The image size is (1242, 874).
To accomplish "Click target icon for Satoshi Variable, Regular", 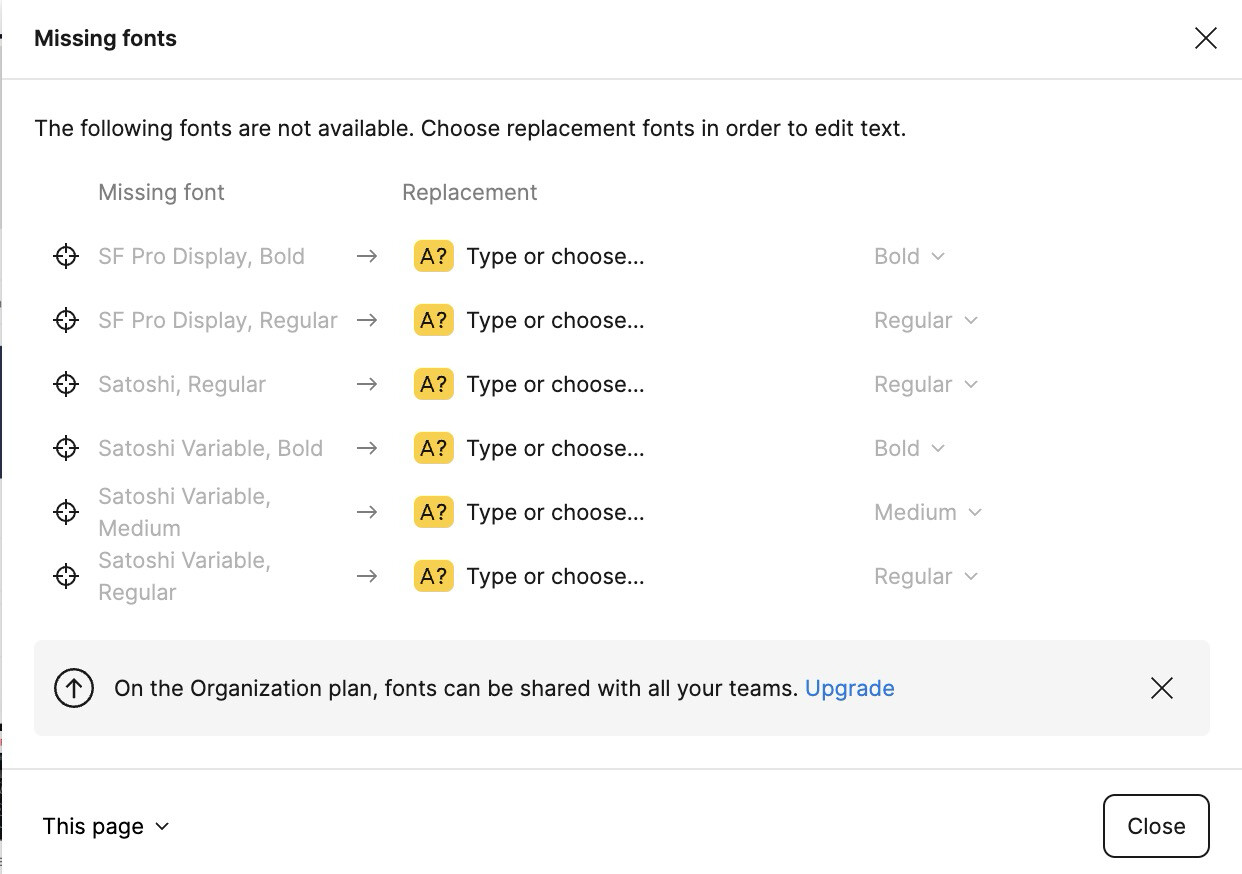I will (x=66, y=576).
